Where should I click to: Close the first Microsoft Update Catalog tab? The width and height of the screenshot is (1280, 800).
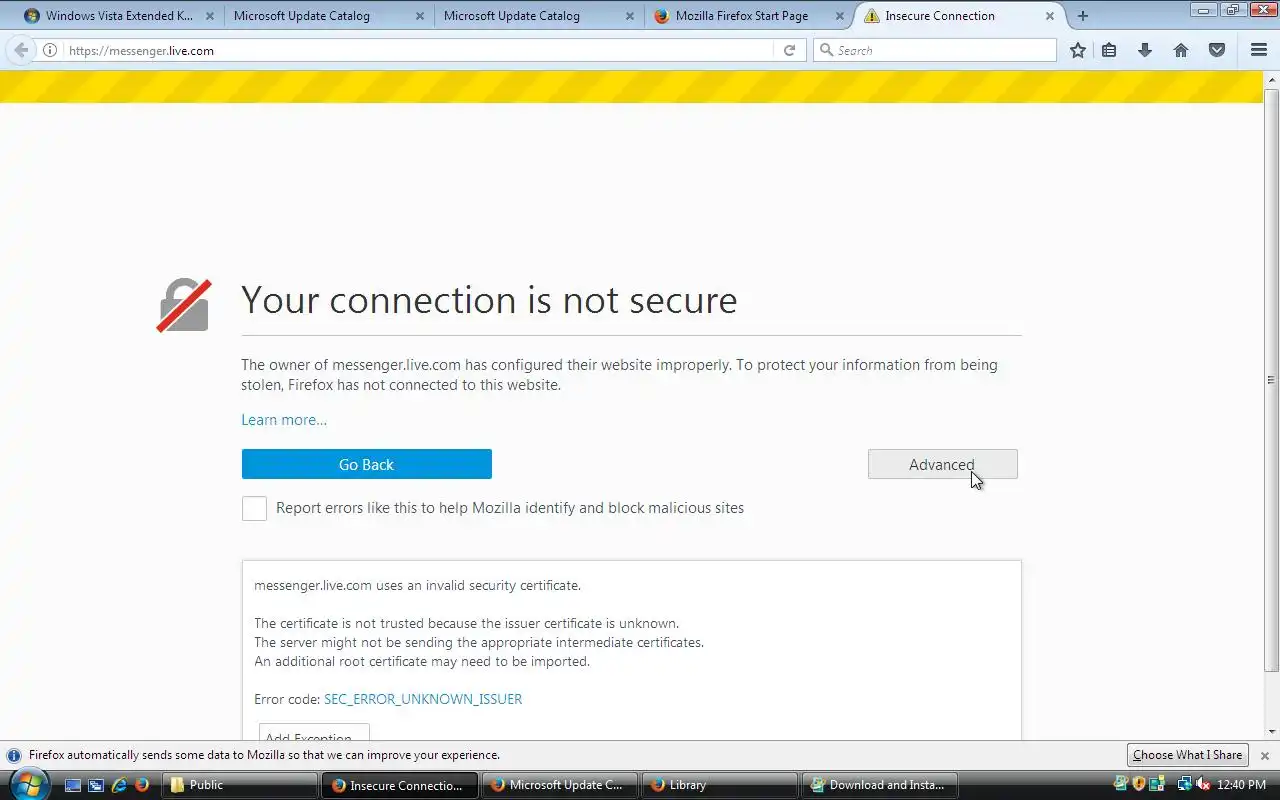pyautogui.click(x=420, y=16)
